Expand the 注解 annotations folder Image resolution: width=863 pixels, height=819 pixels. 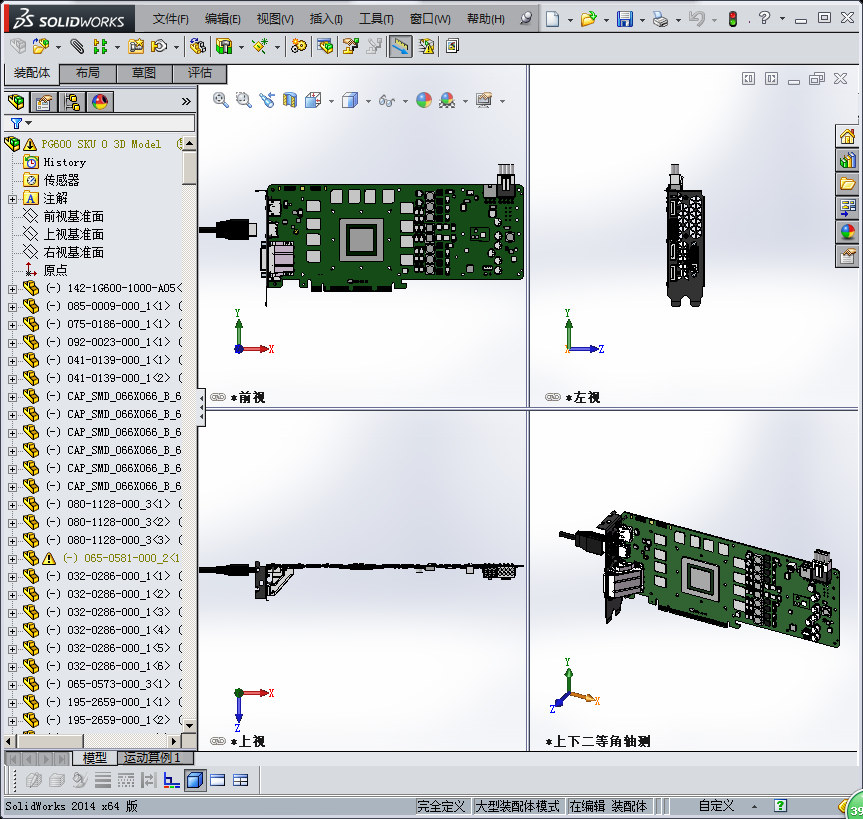point(13,199)
